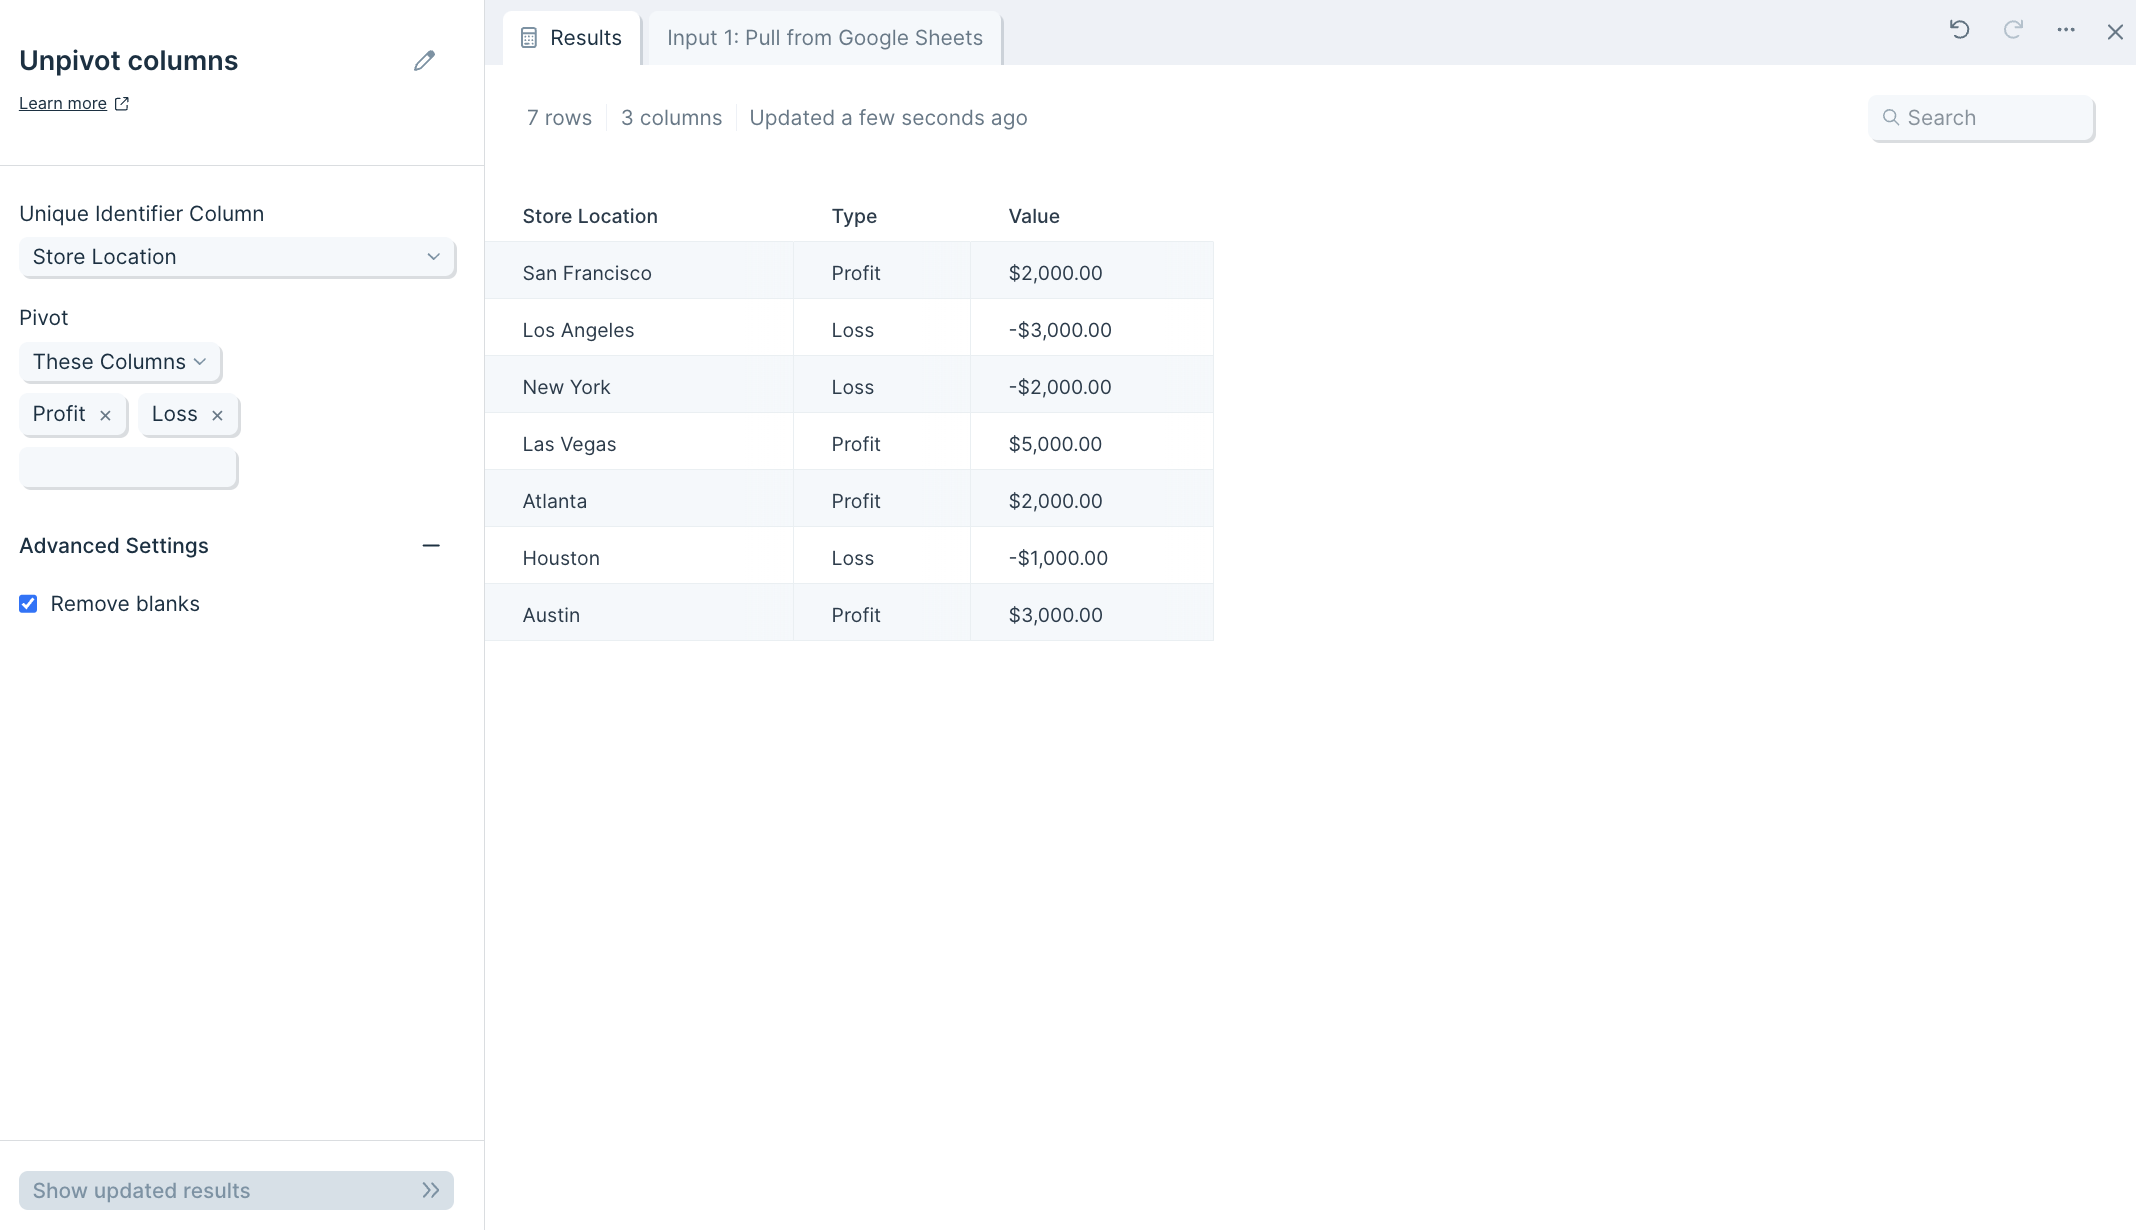The height and width of the screenshot is (1230, 2136).
Task: Click the empty pivot column input box
Action: (x=128, y=468)
